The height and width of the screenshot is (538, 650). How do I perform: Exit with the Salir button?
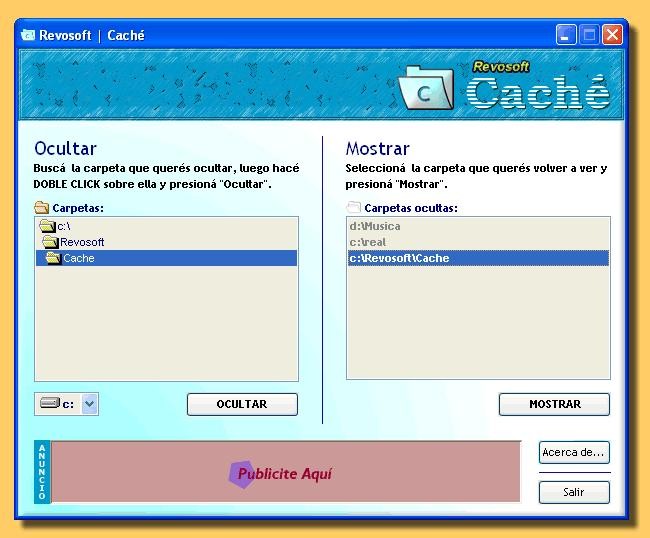574,492
